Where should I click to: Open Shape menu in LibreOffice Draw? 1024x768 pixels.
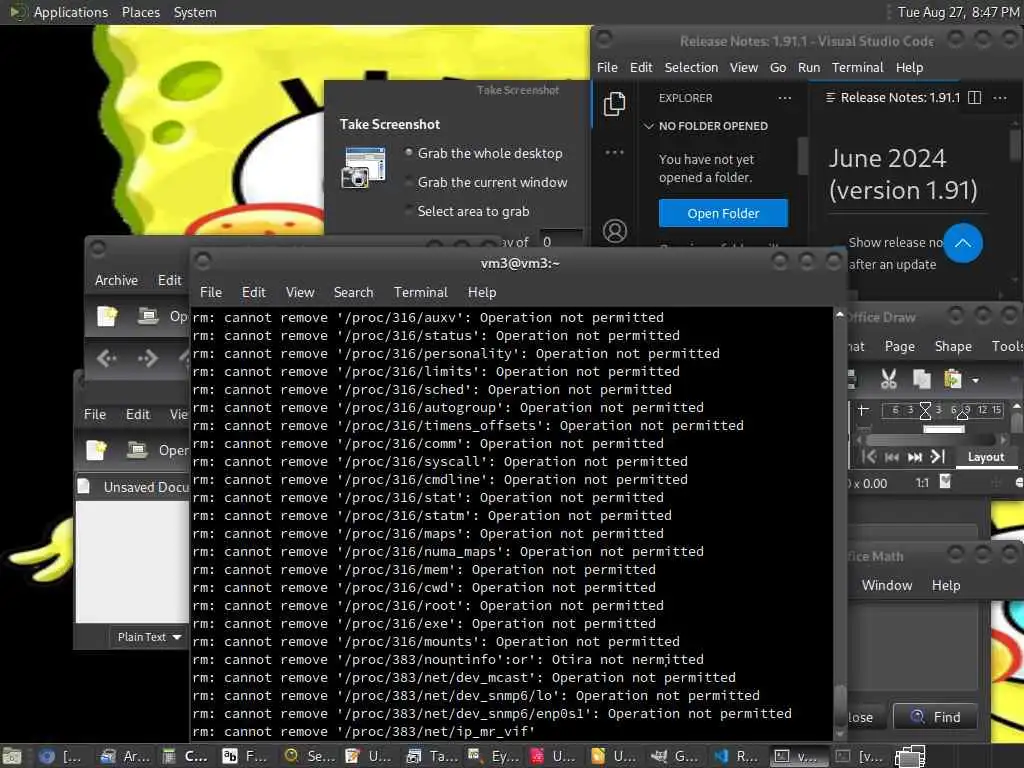(953, 346)
